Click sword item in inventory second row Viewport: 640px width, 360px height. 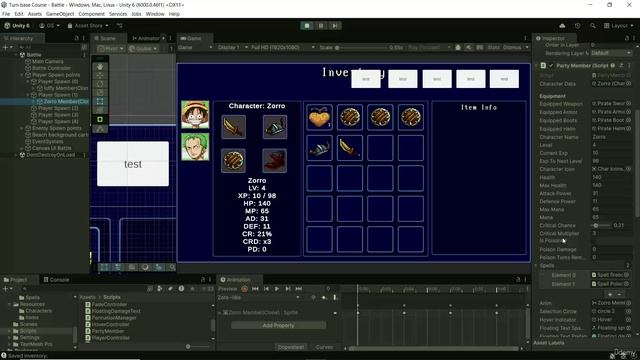click(x=350, y=148)
